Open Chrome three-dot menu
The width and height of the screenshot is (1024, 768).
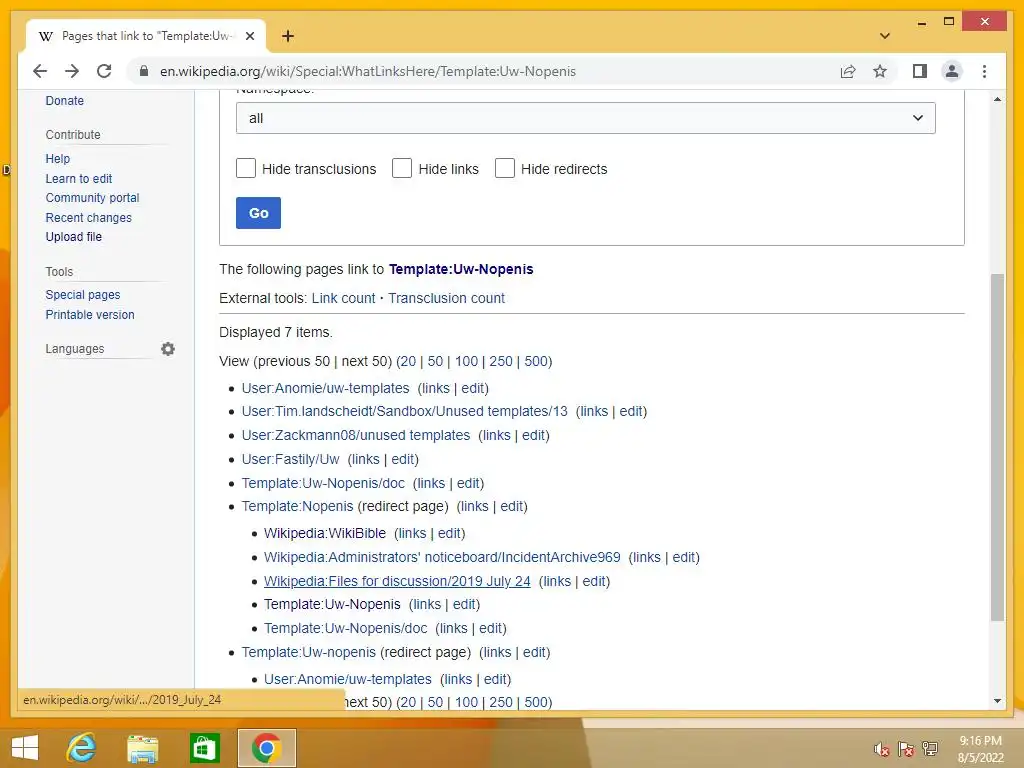click(x=984, y=71)
